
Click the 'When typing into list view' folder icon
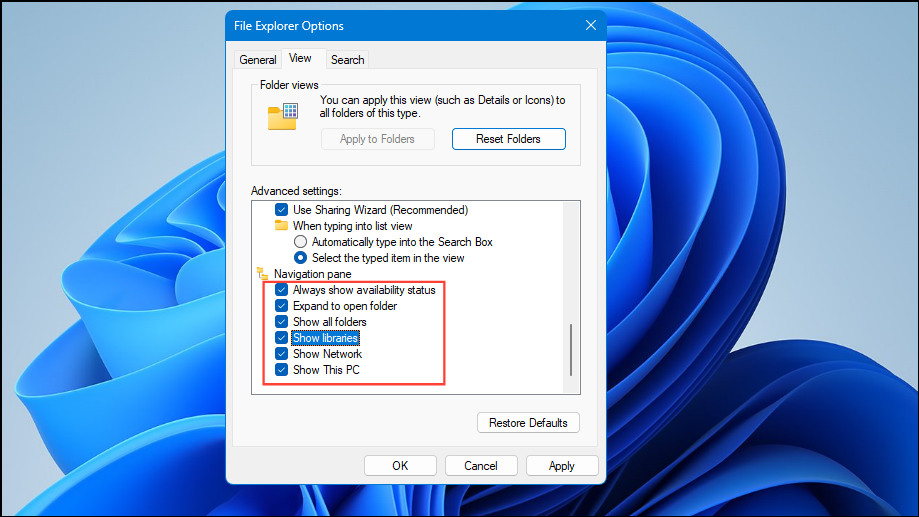pyautogui.click(x=281, y=226)
